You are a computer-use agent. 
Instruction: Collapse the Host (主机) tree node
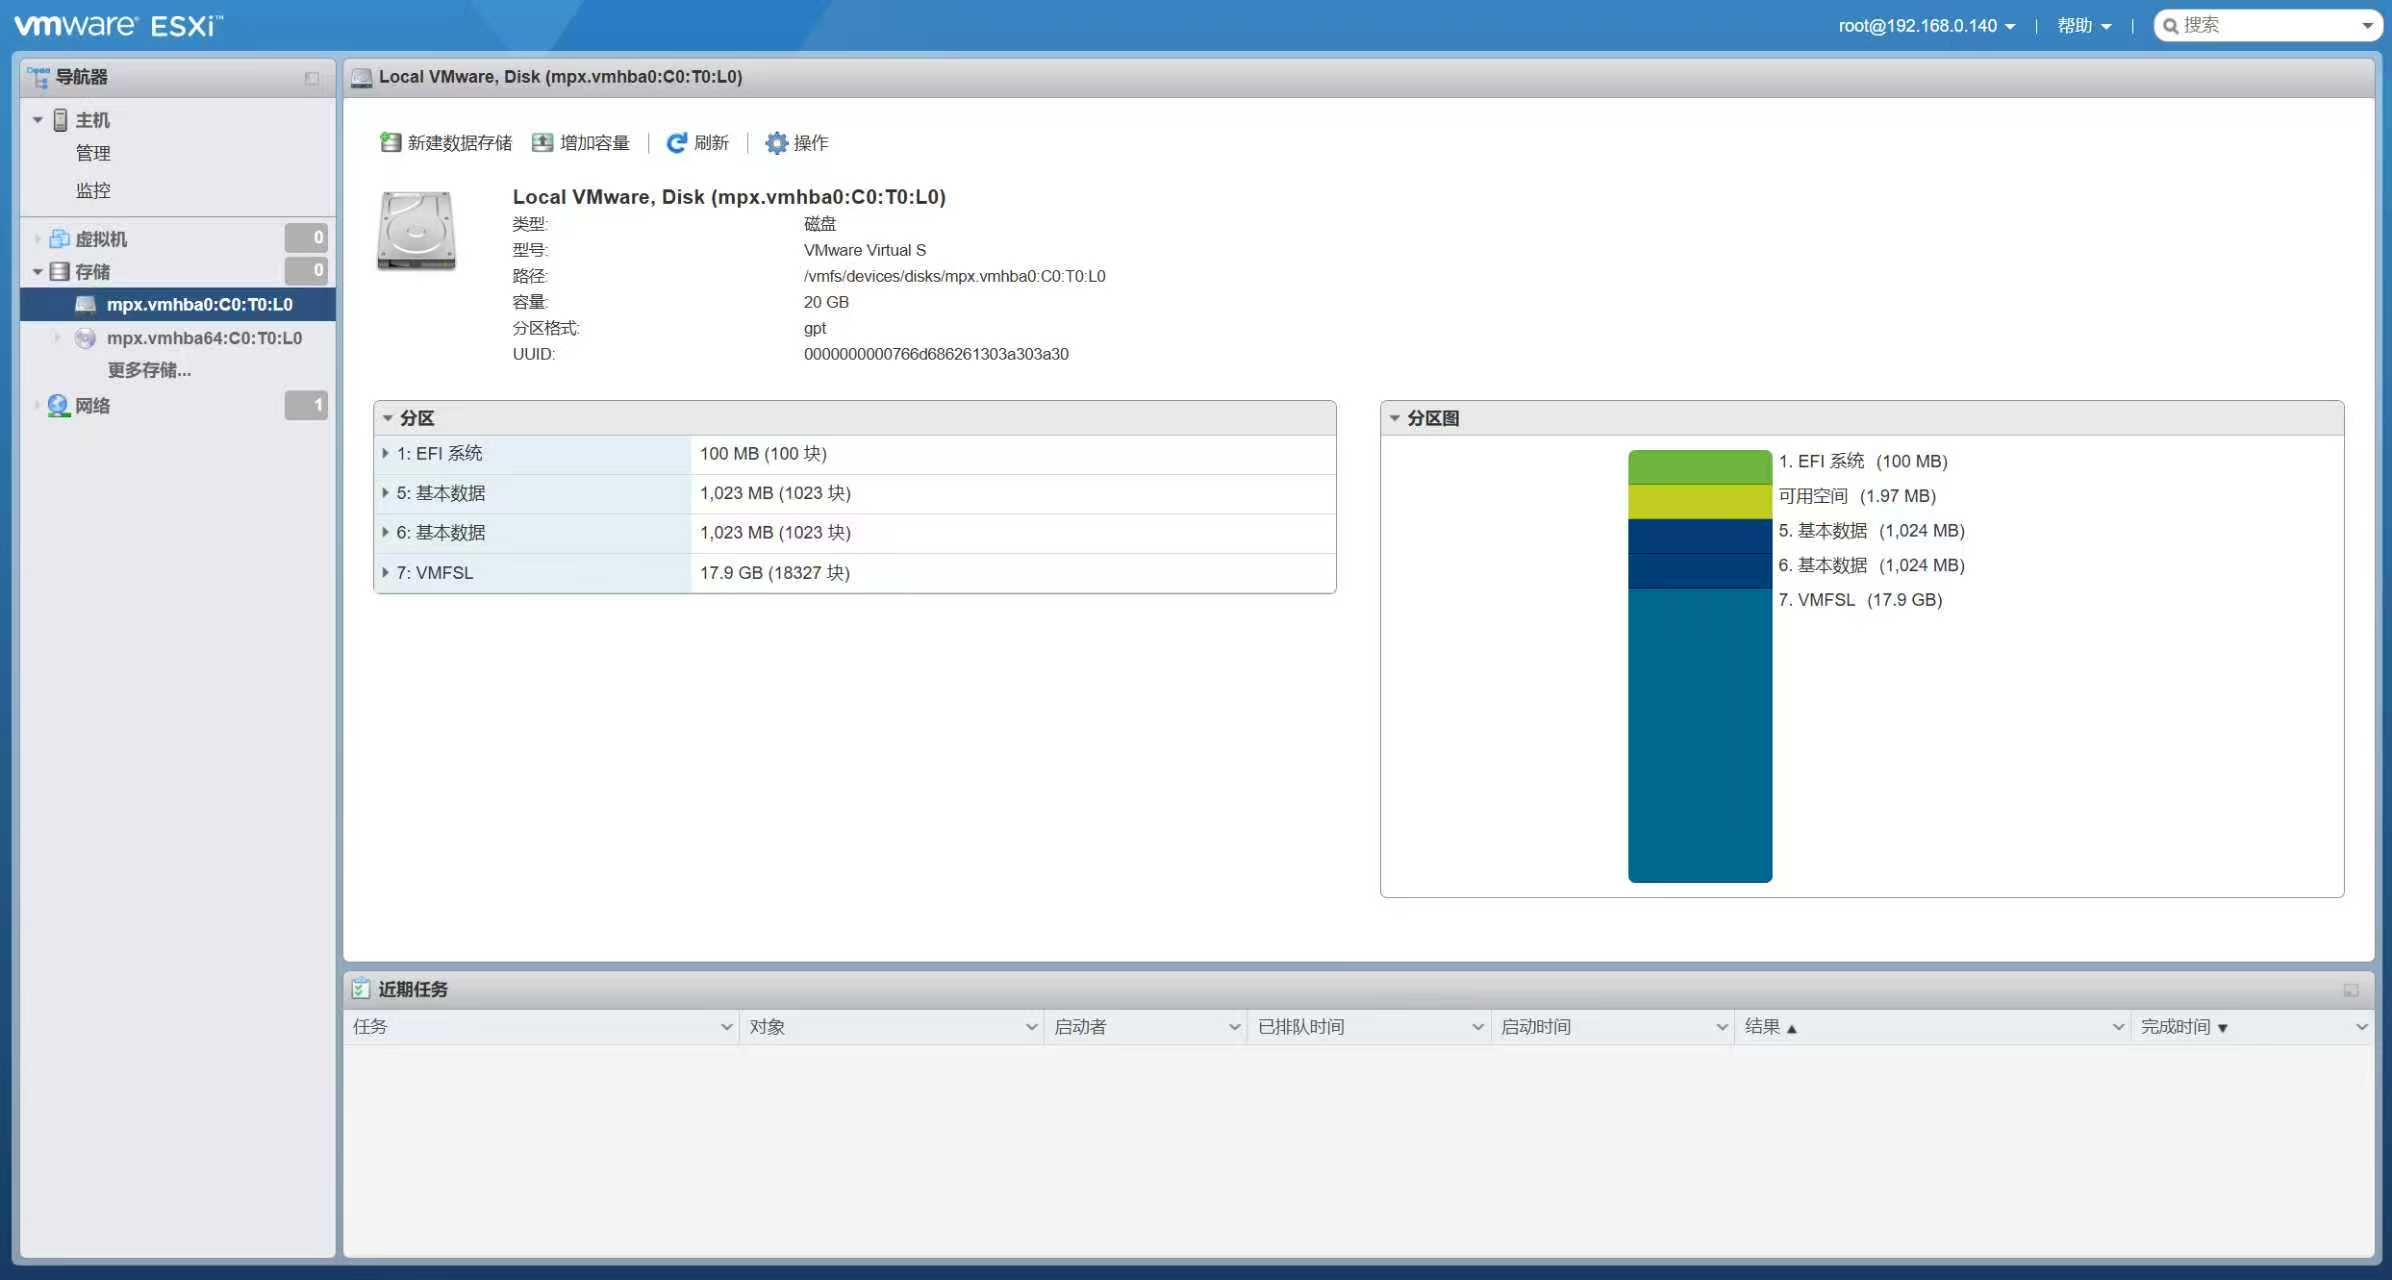37,120
